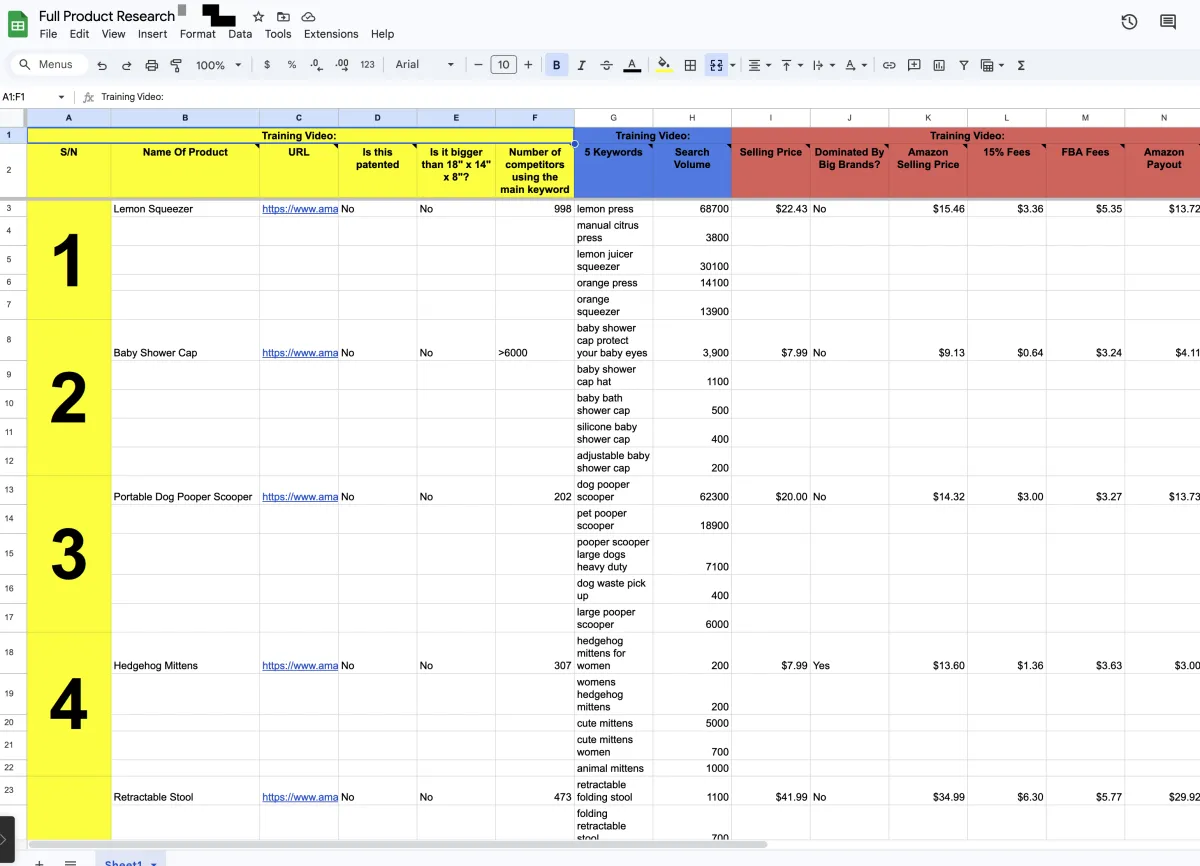
Task: Click the font size field
Action: 503,65
